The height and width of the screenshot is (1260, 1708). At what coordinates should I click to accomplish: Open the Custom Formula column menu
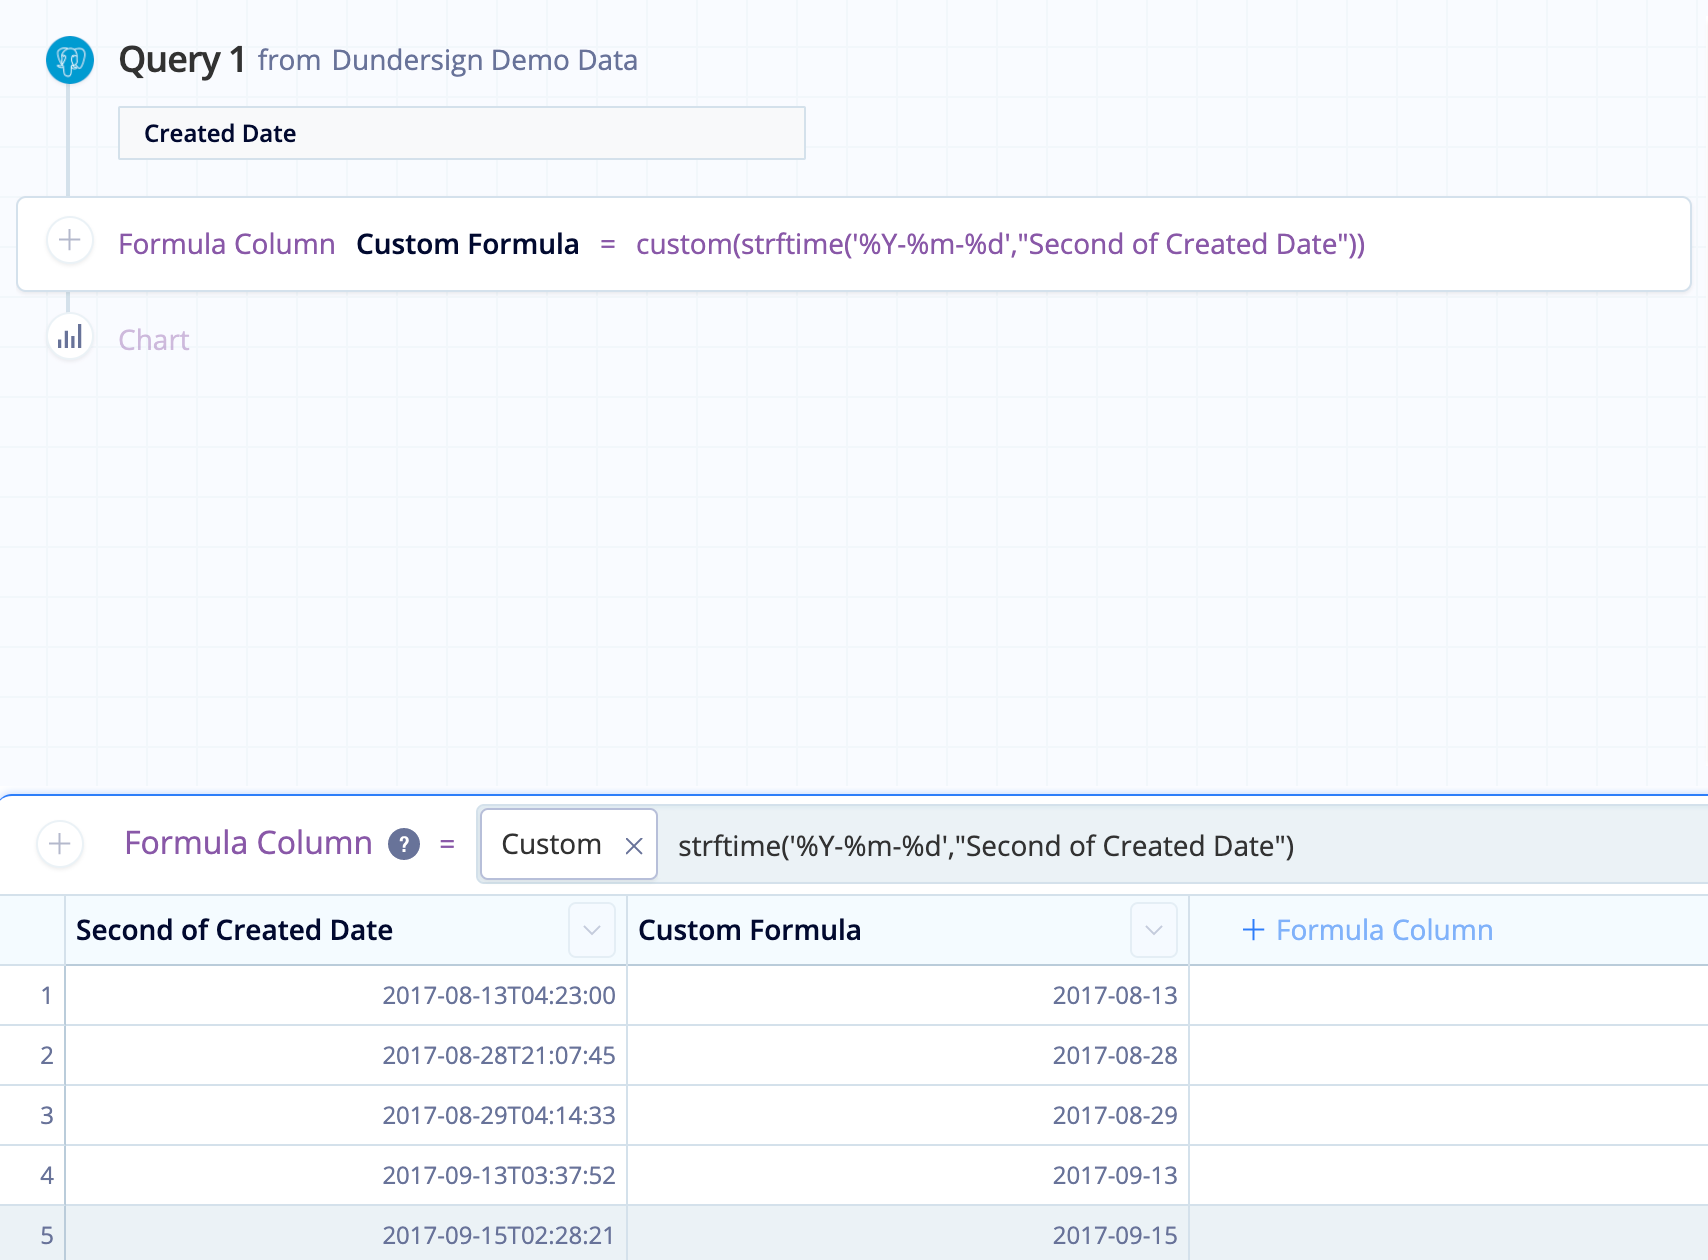(x=1153, y=930)
